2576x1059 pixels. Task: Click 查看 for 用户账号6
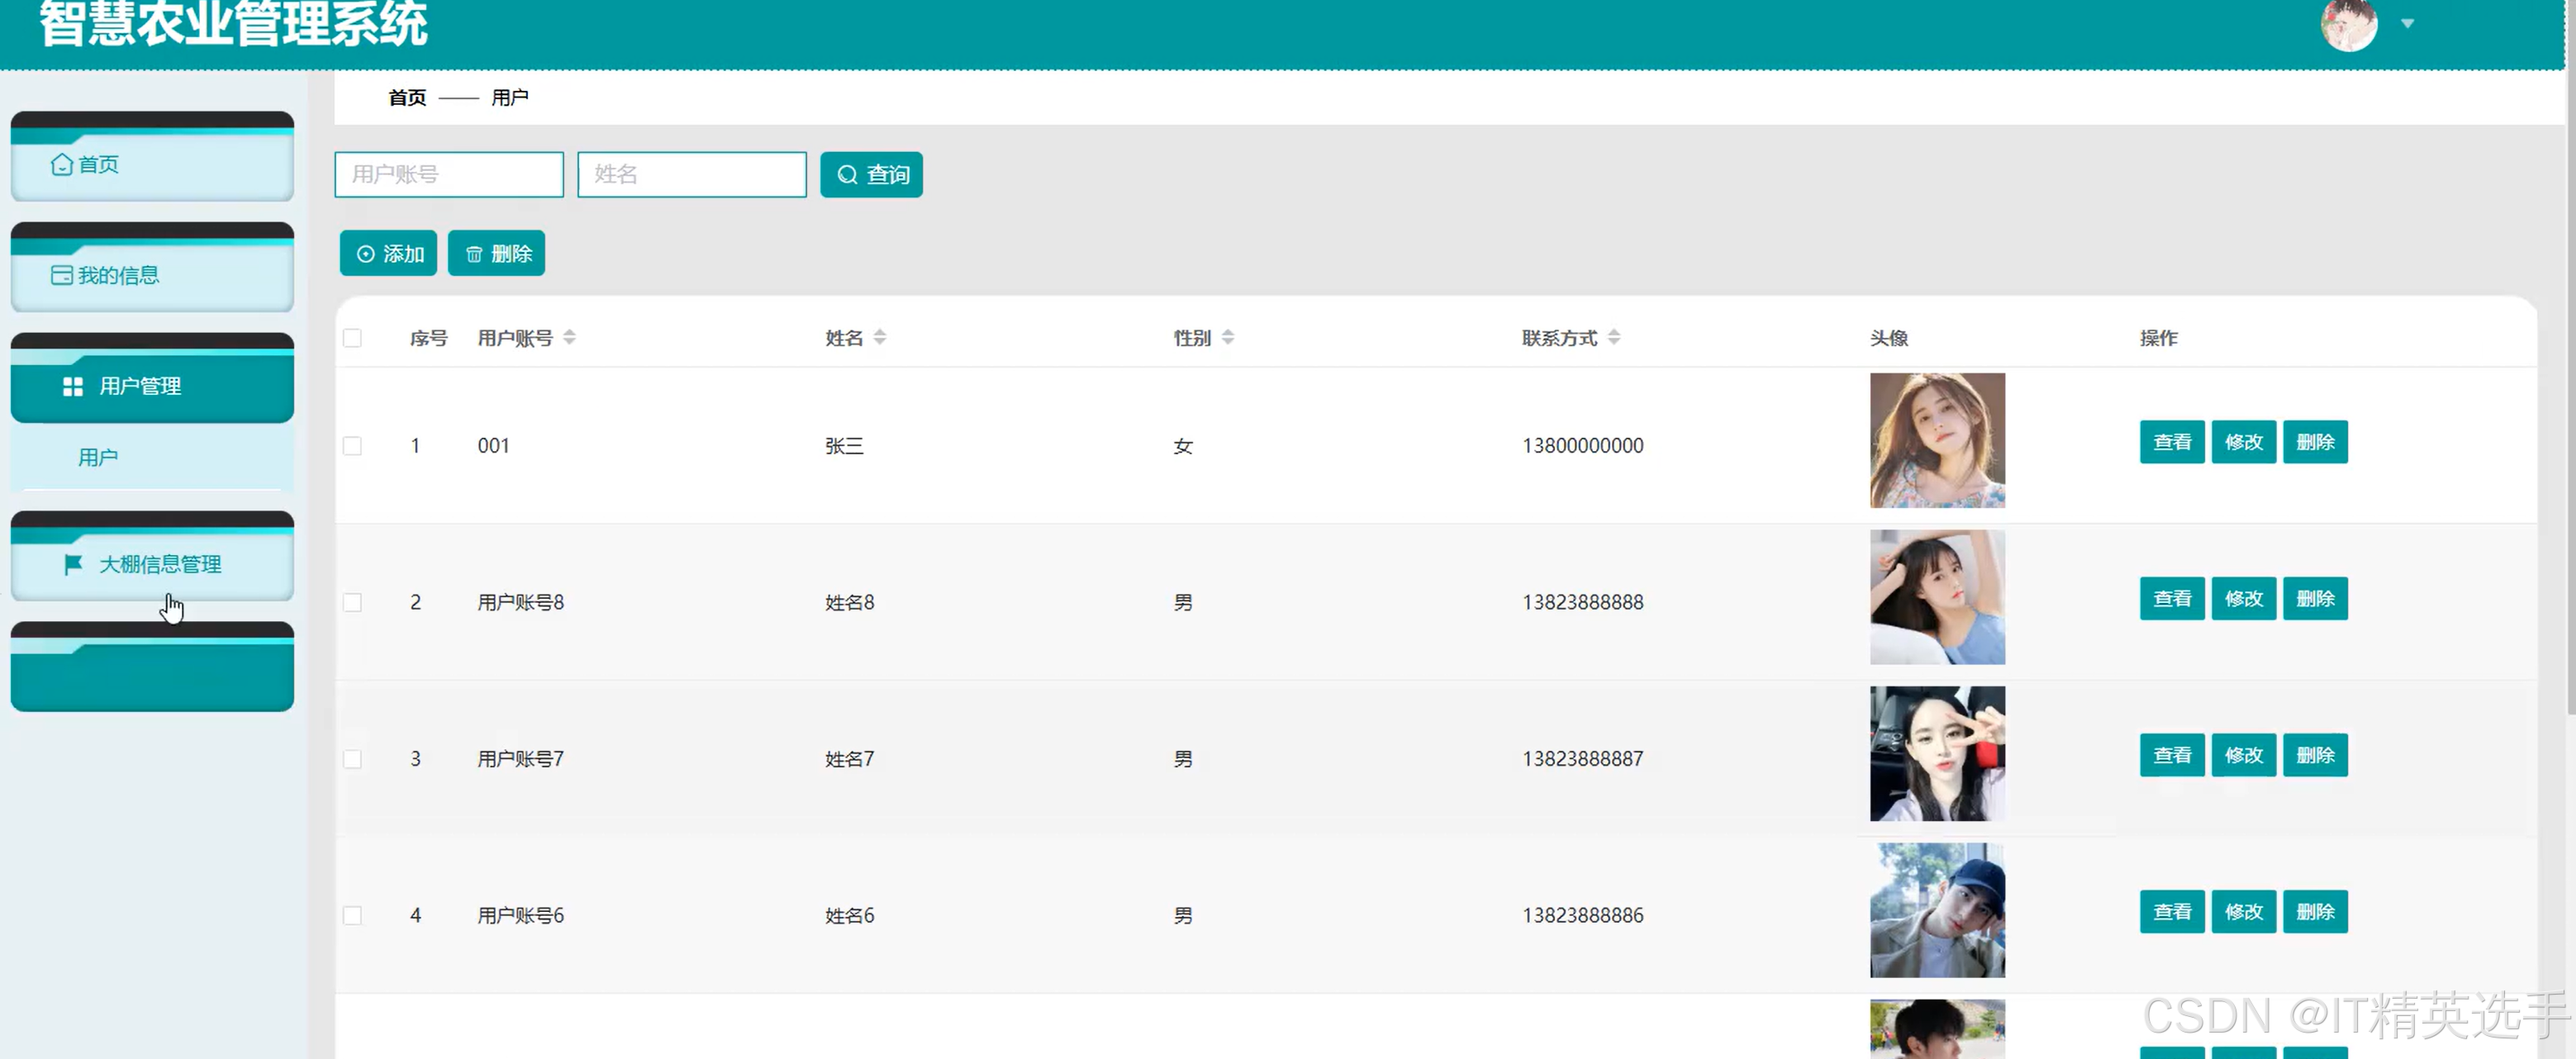click(2172, 912)
